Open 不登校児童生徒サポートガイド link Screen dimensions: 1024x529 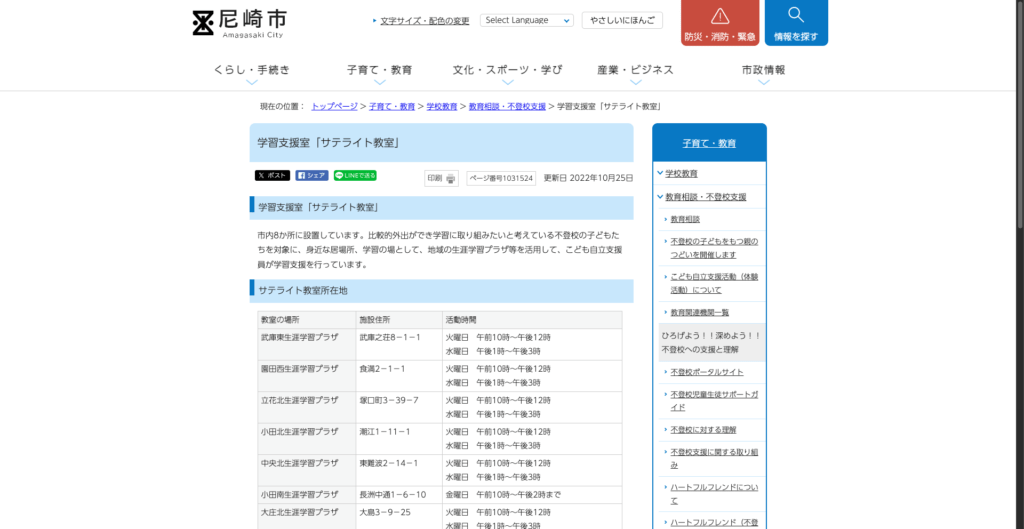tap(714, 401)
